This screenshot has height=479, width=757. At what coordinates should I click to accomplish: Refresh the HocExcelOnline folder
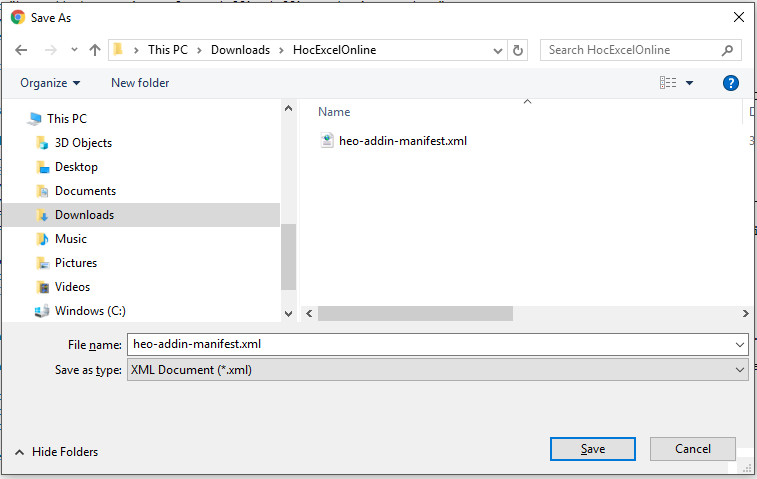pyautogui.click(x=518, y=50)
